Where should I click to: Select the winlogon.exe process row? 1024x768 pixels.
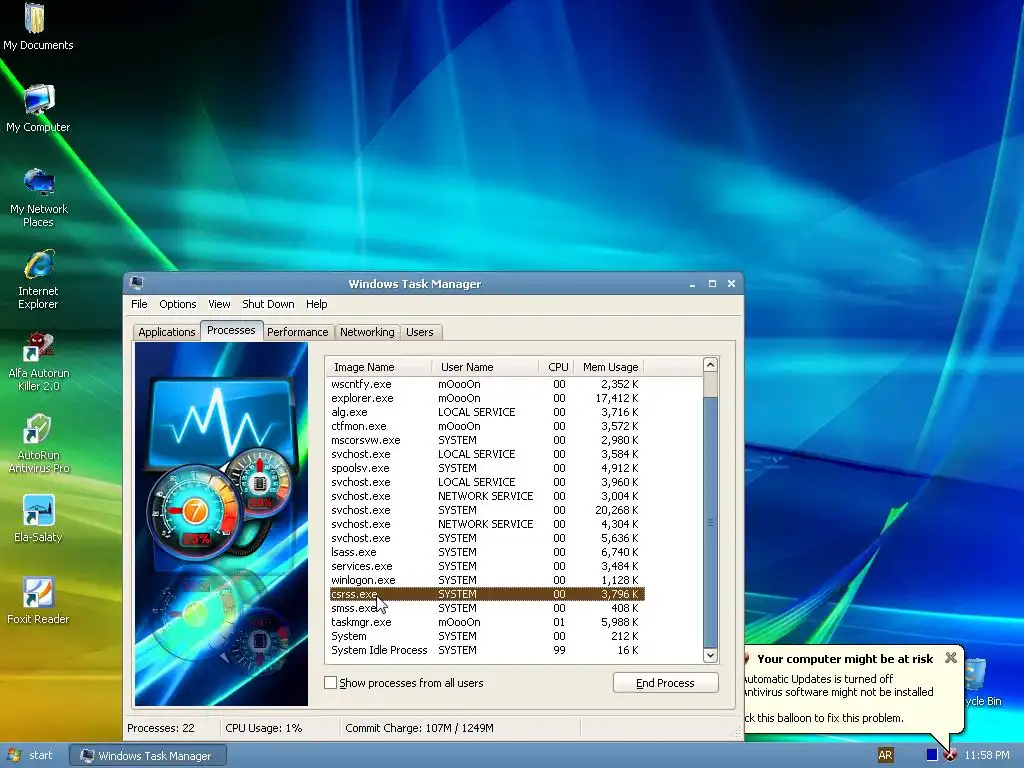tap(485, 580)
